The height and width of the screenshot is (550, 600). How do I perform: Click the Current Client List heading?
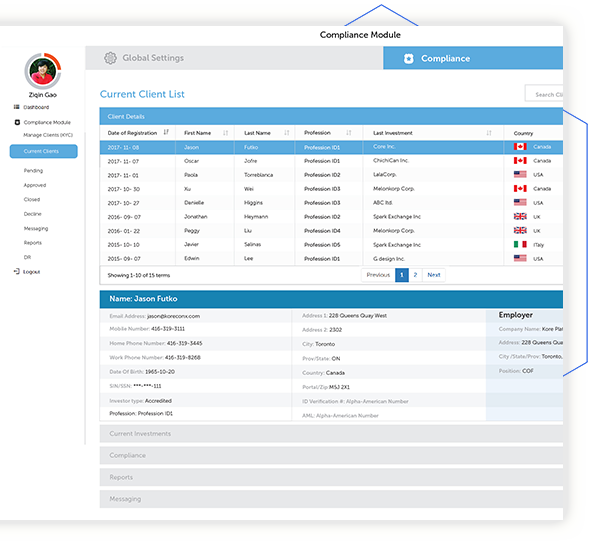[142, 94]
